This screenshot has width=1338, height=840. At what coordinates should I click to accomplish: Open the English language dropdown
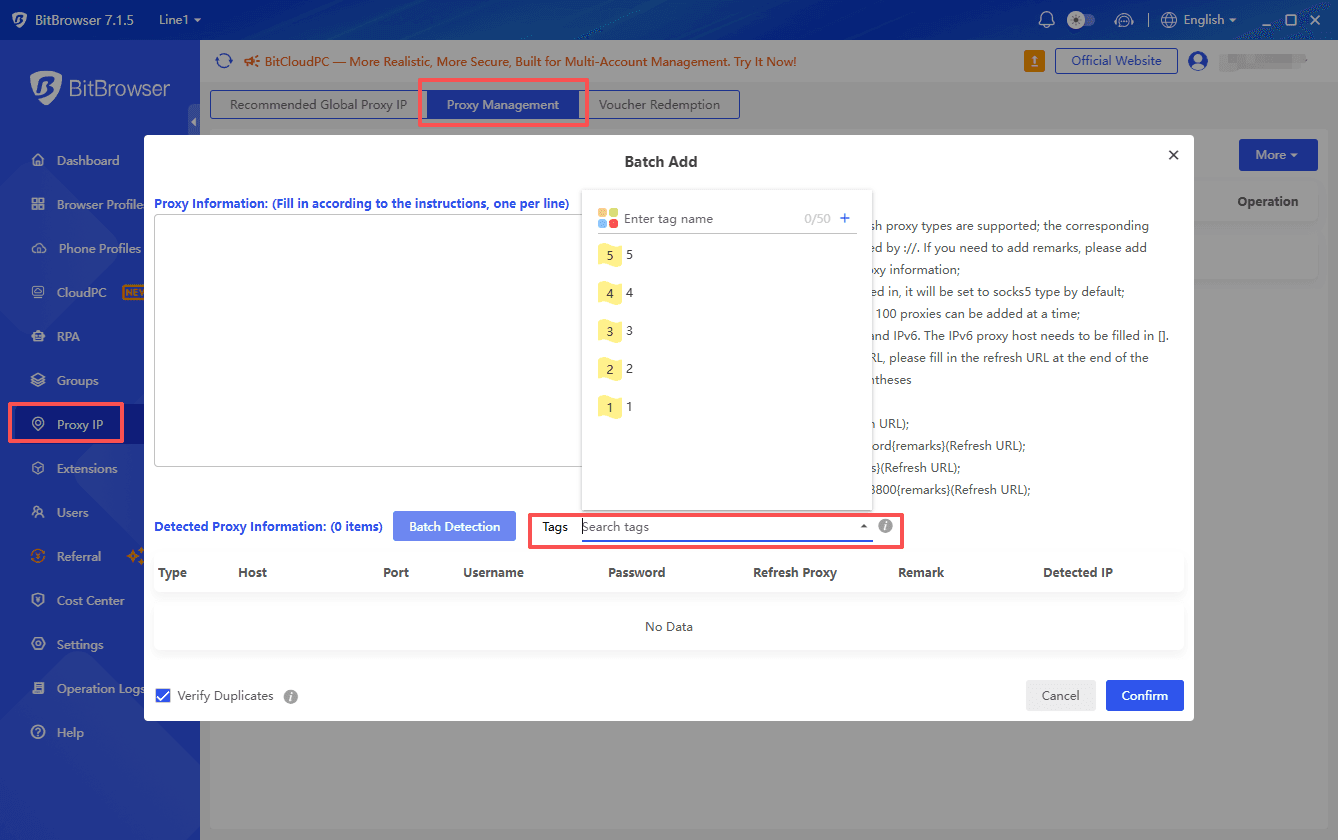(1198, 20)
